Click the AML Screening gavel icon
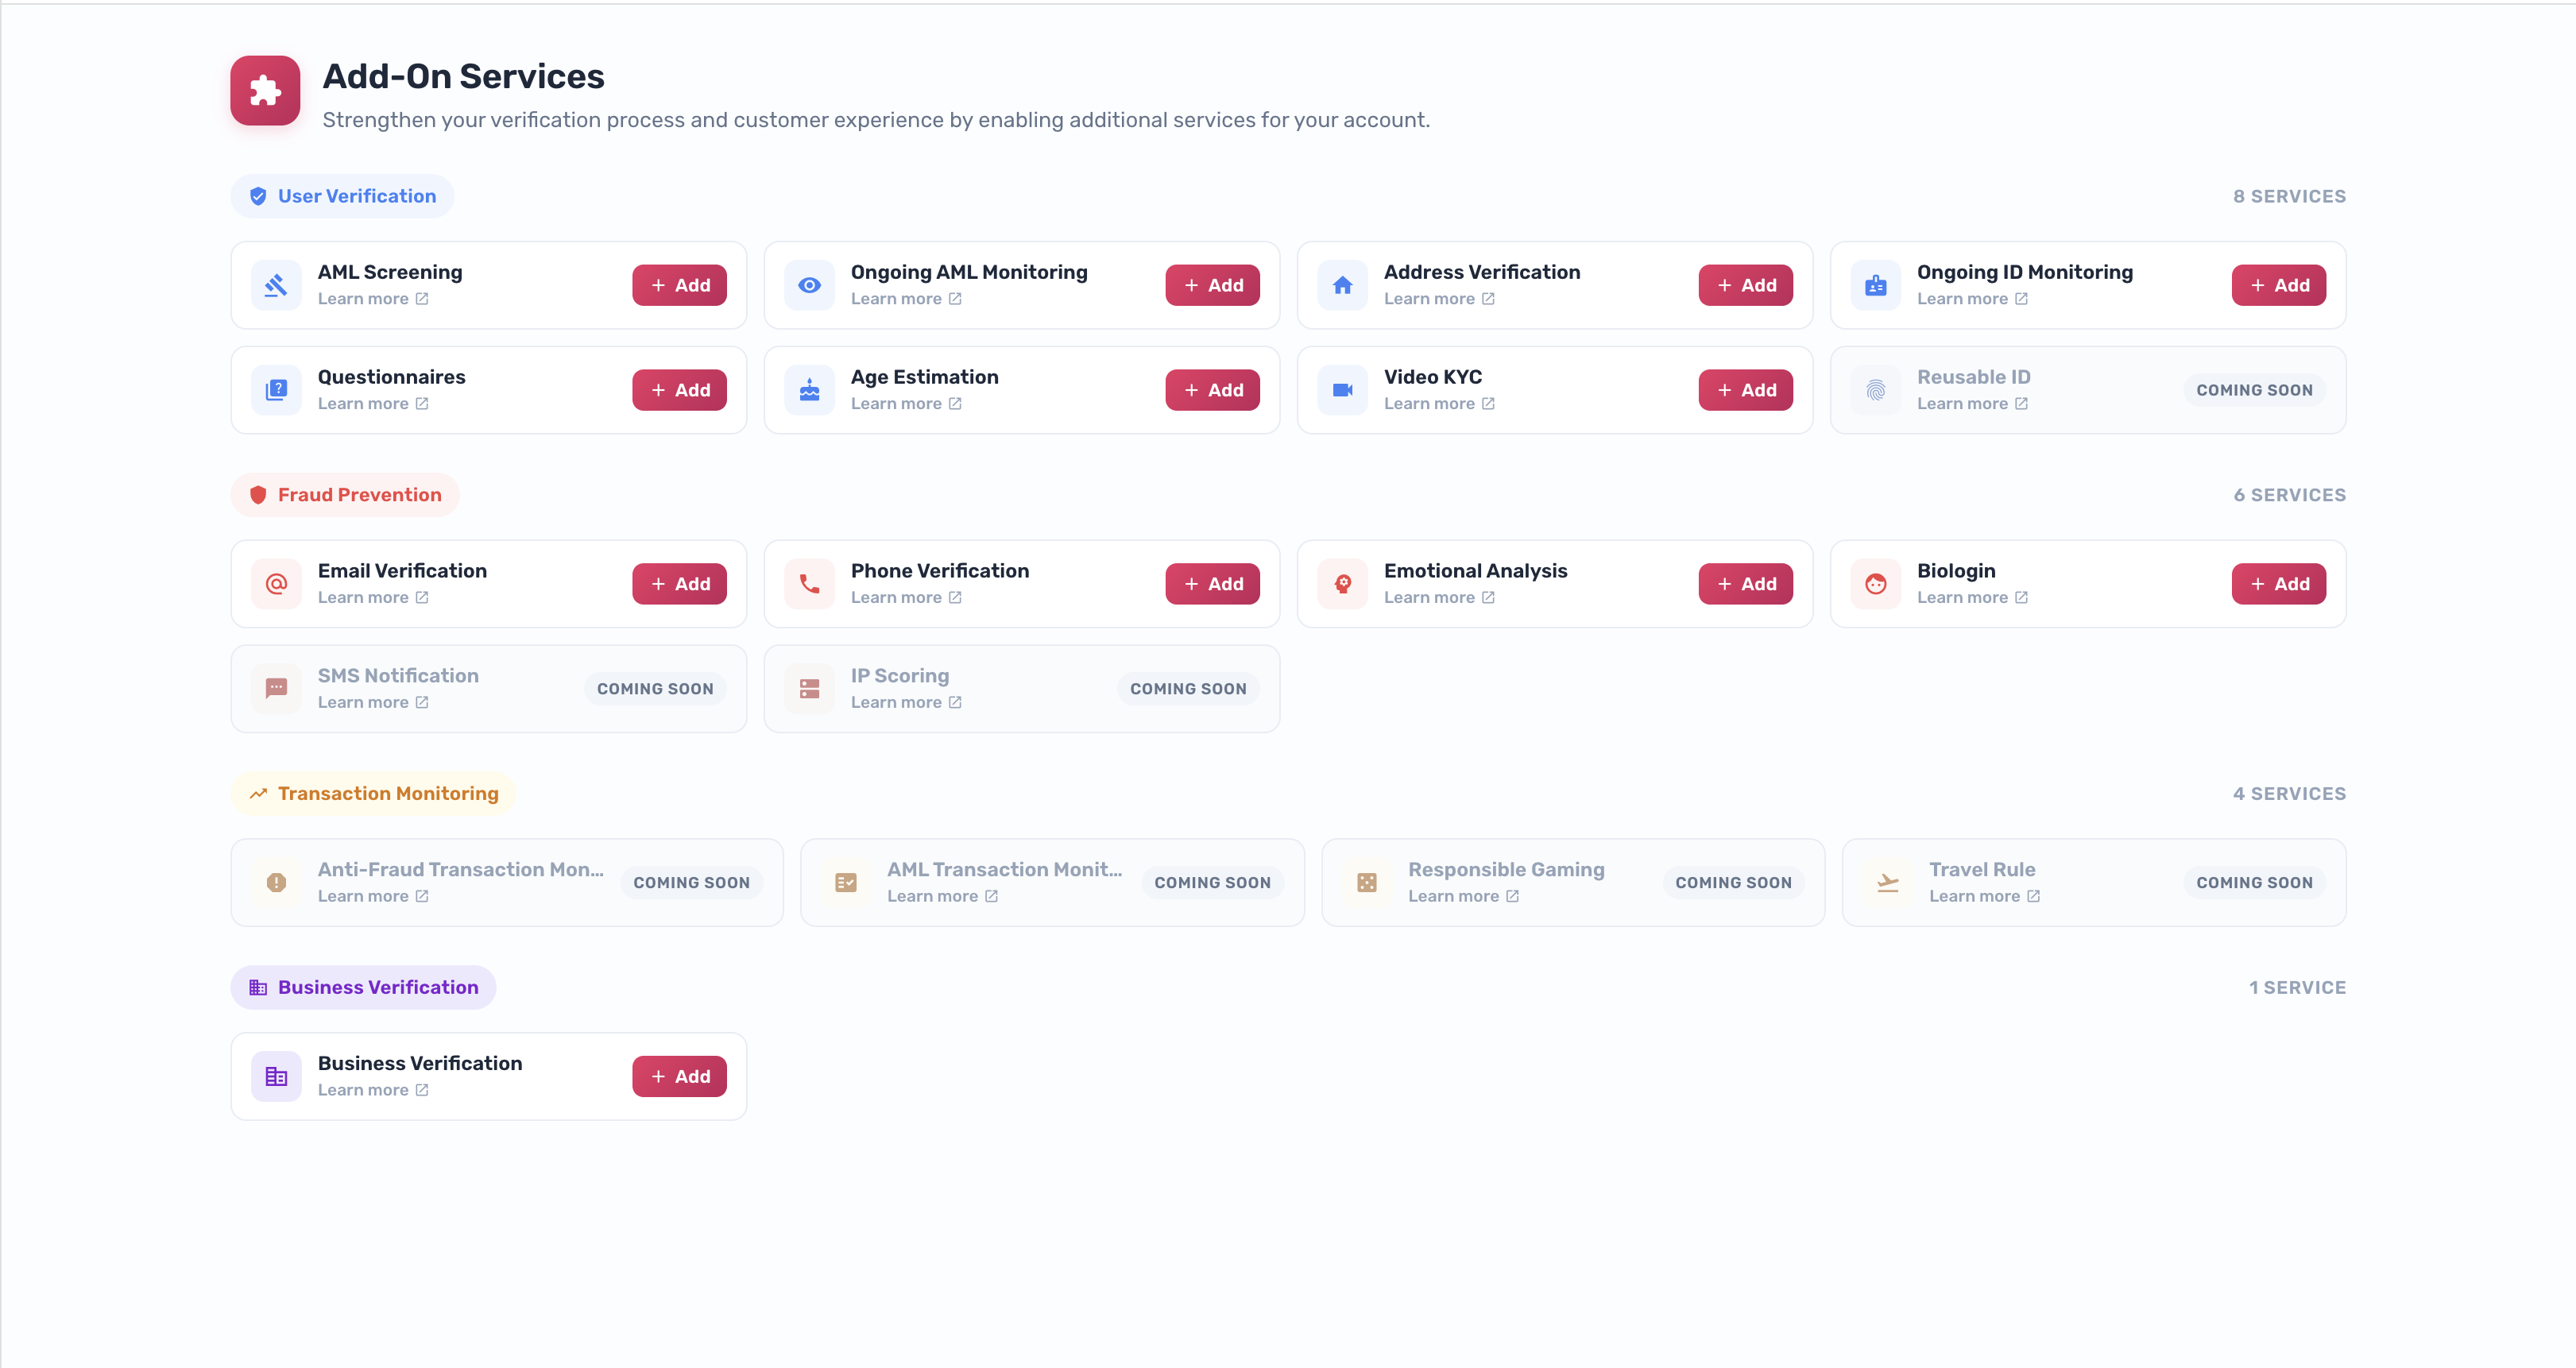2576x1368 pixels. click(276, 285)
